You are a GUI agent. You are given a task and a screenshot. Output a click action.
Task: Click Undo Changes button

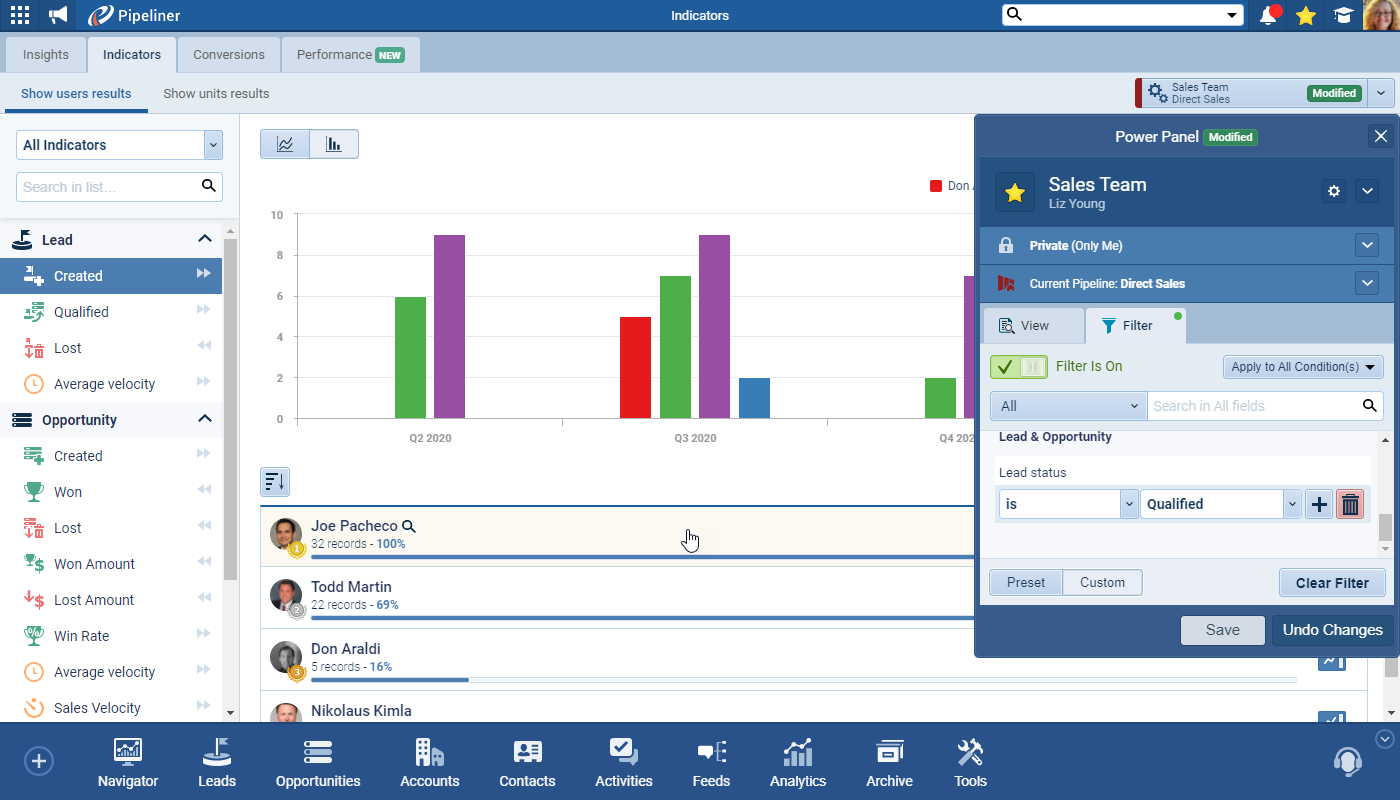(1332, 630)
